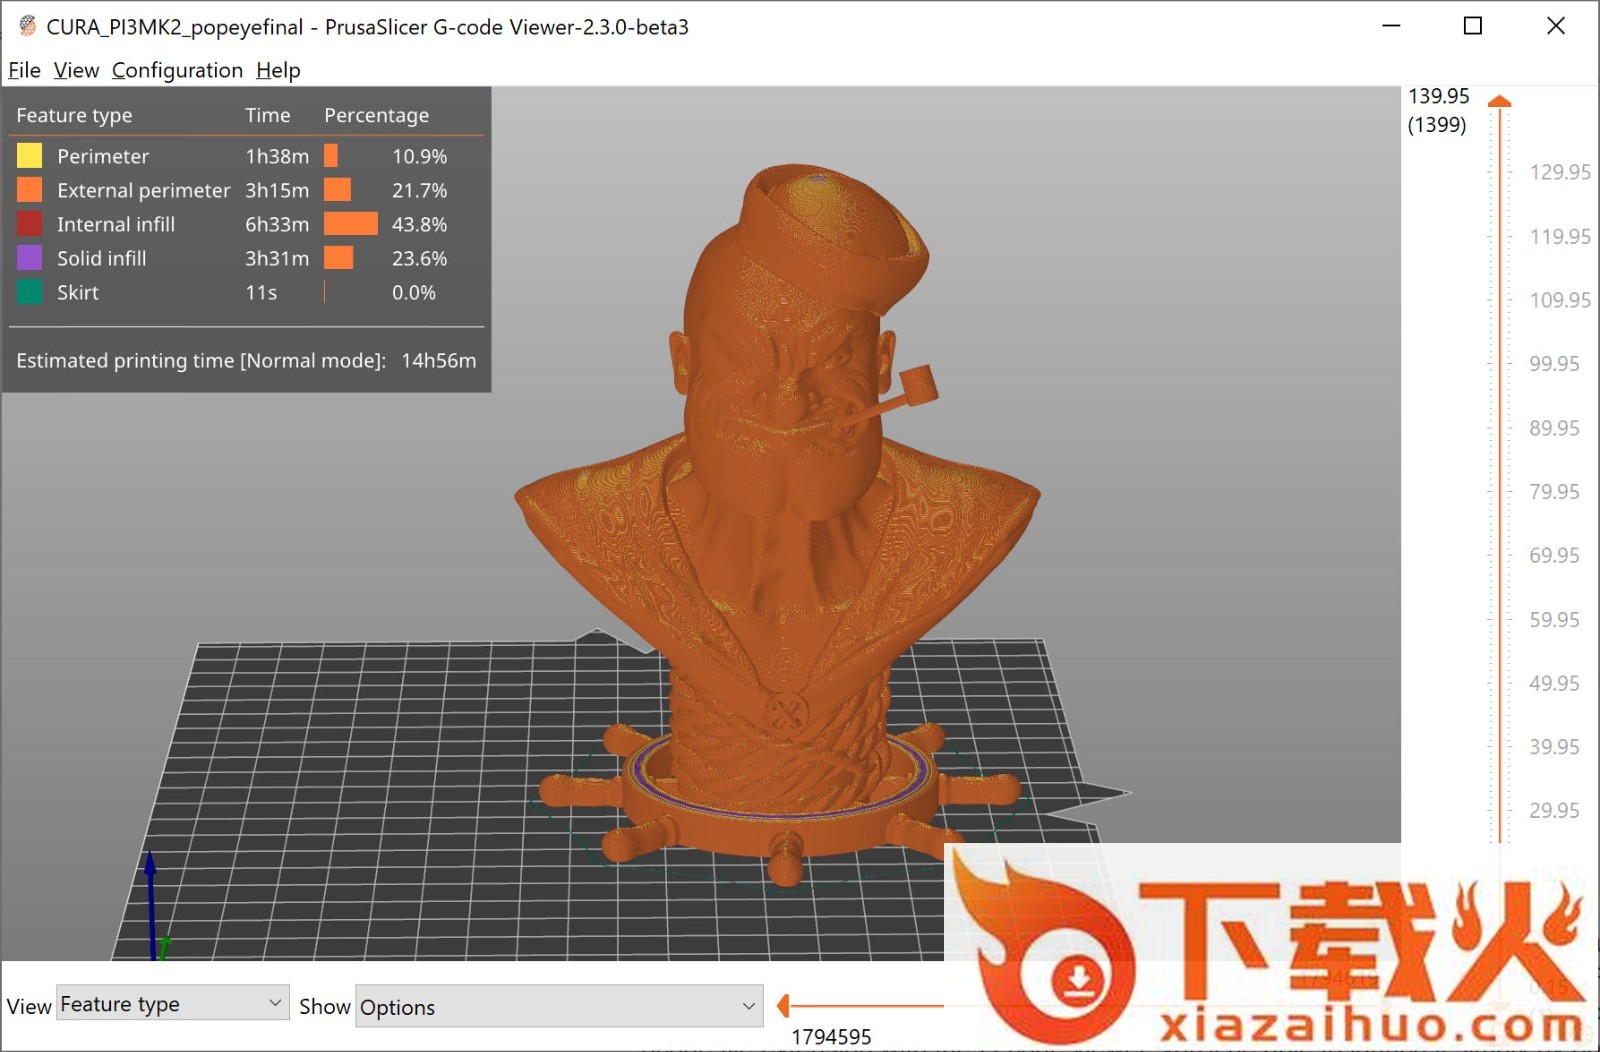Click the 99.95 tick on the layer ruler
Image resolution: width=1600 pixels, height=1052 pixels.
pyautogui.click(x=1554, y=364)
